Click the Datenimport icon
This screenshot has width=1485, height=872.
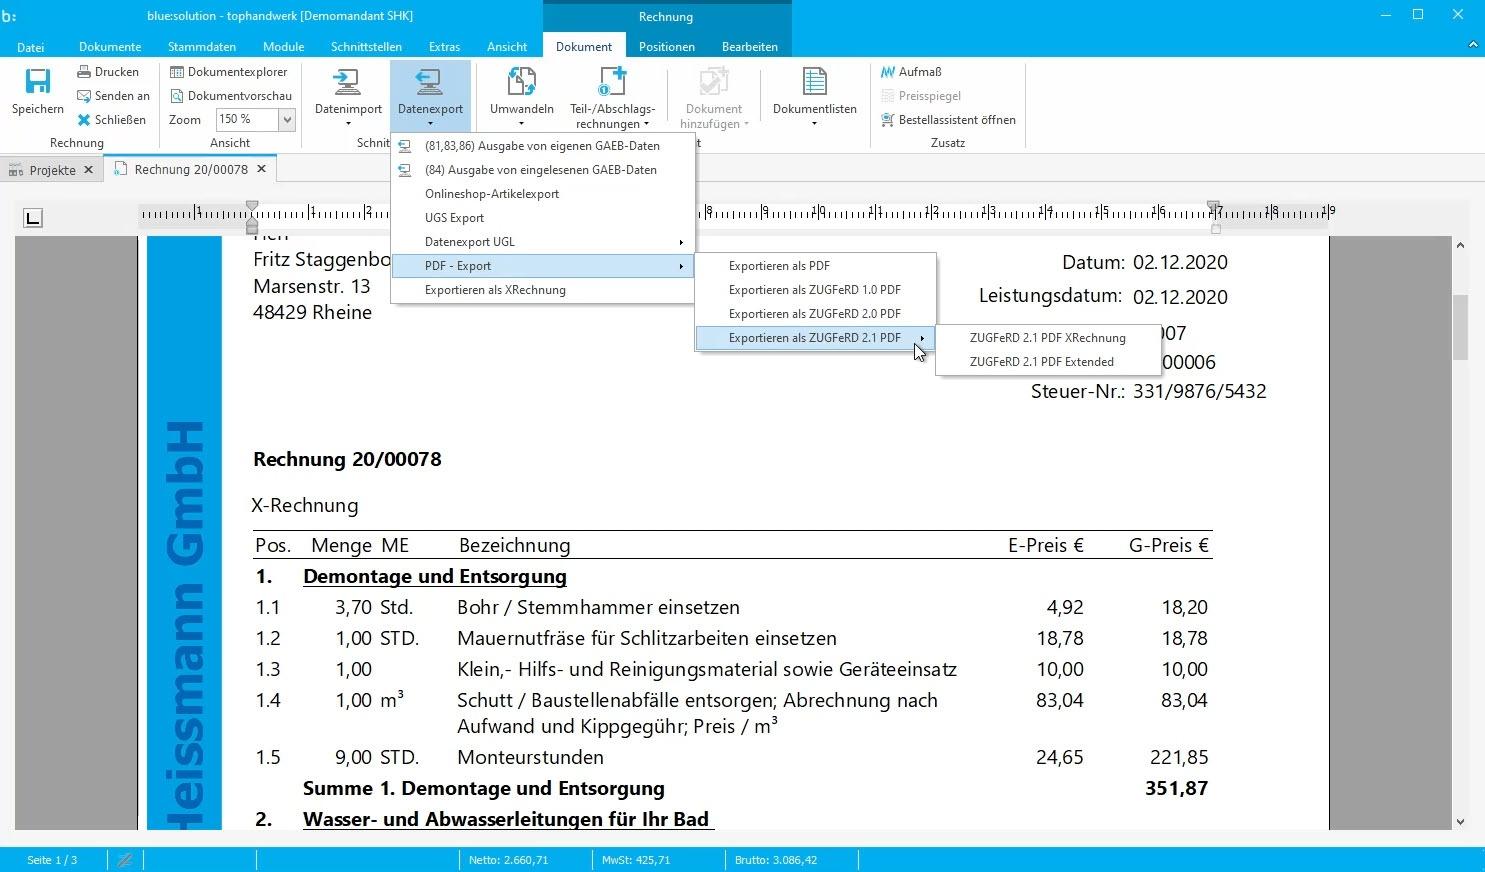(x=348, y=82)
